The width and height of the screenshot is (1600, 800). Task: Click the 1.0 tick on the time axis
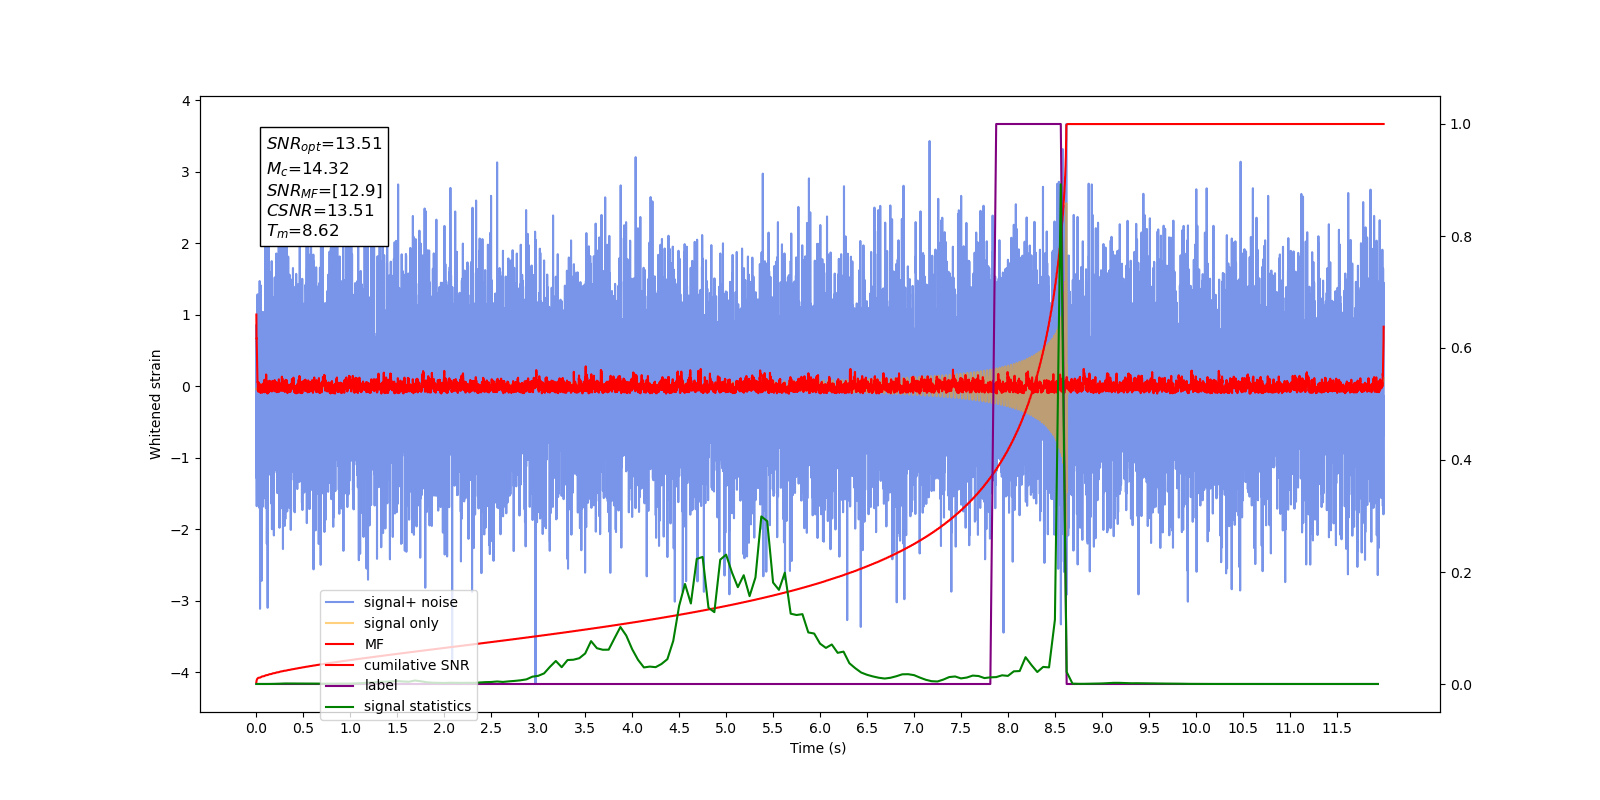click(x=350, y=728)
